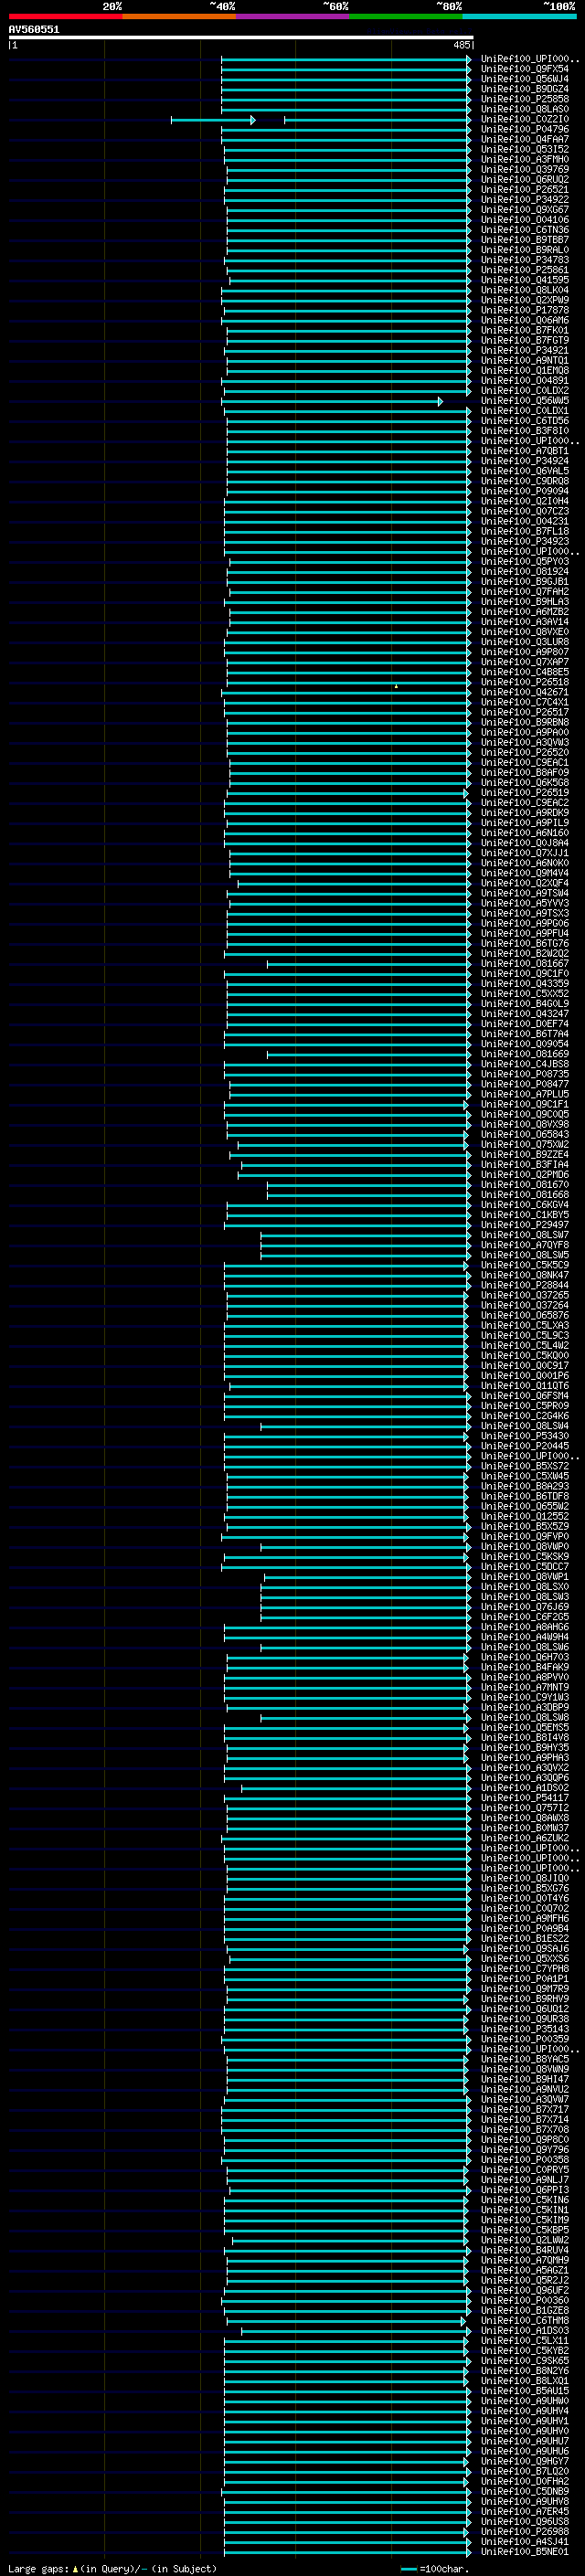Select UniRef100_P00360 label
The image size is (585, 2576).
coord(524,2300)
